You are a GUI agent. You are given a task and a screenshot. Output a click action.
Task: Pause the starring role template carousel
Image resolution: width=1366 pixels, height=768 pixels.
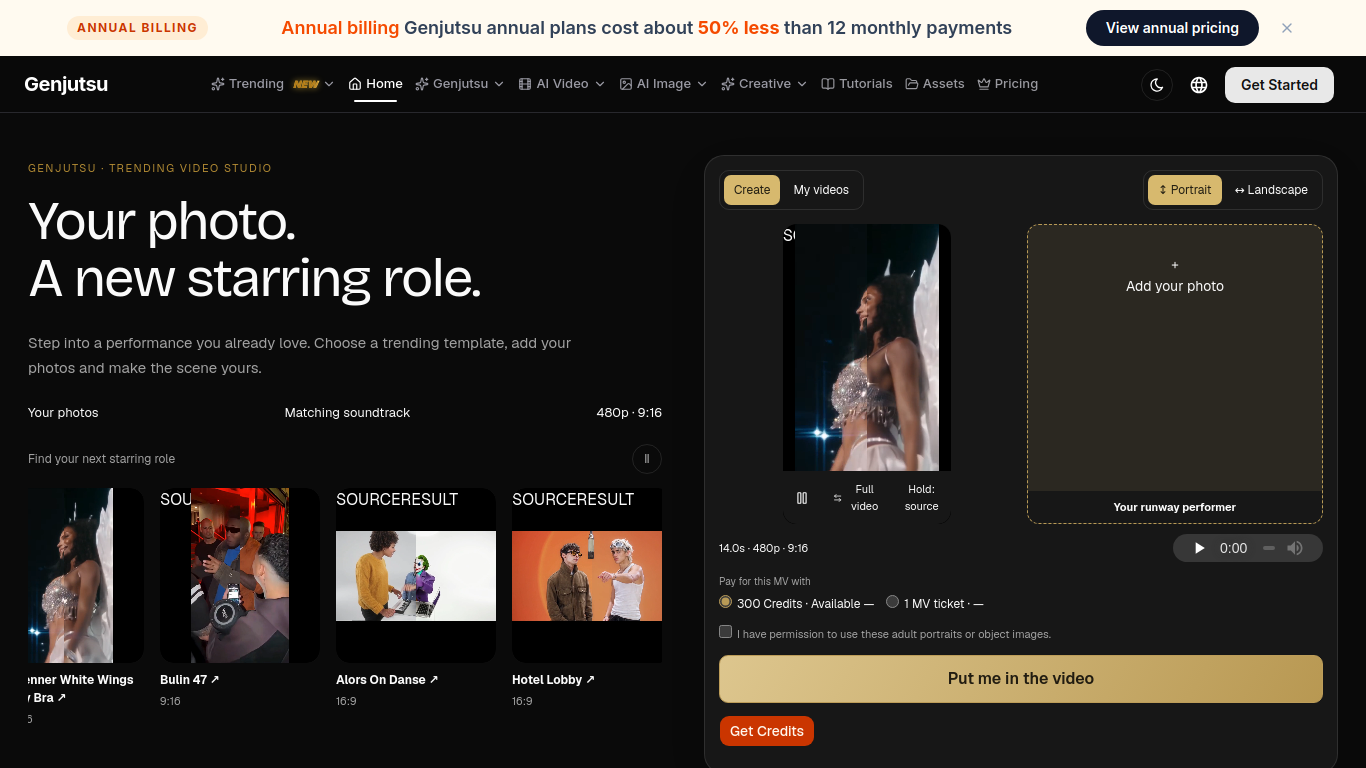pyautogui.click(x=647, y=459)
